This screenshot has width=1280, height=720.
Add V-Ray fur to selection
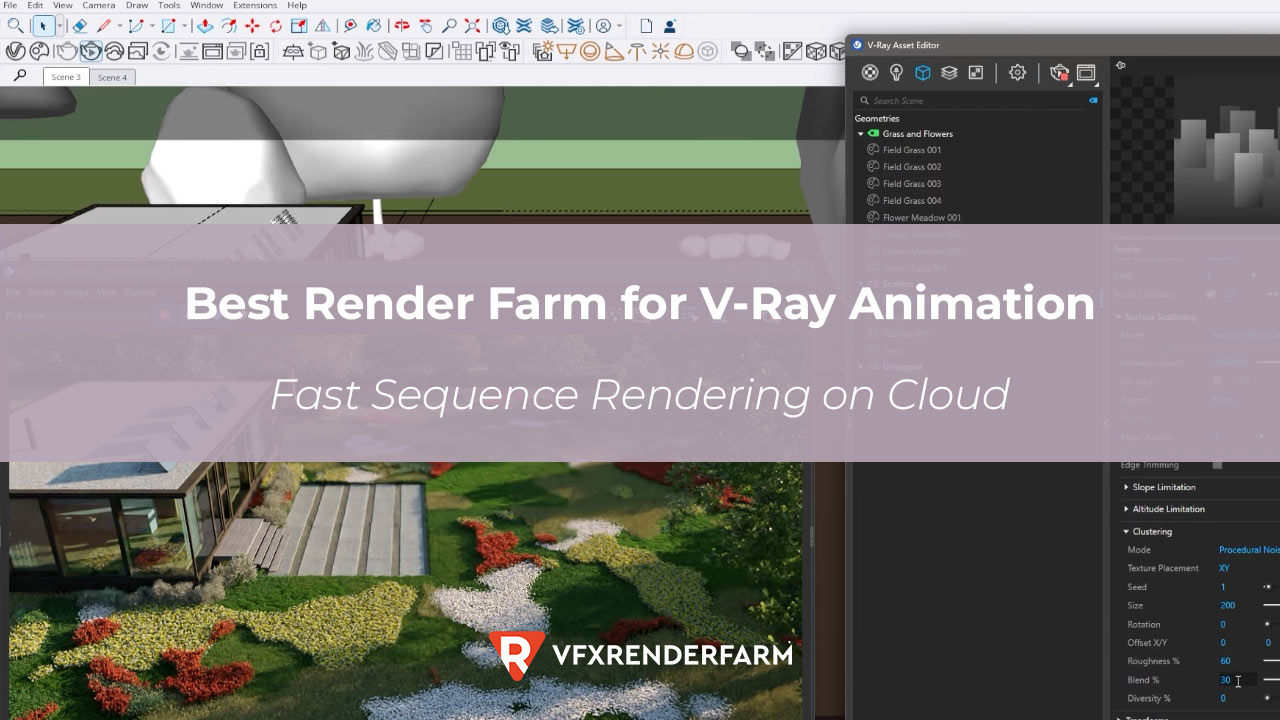pos(365,51)
